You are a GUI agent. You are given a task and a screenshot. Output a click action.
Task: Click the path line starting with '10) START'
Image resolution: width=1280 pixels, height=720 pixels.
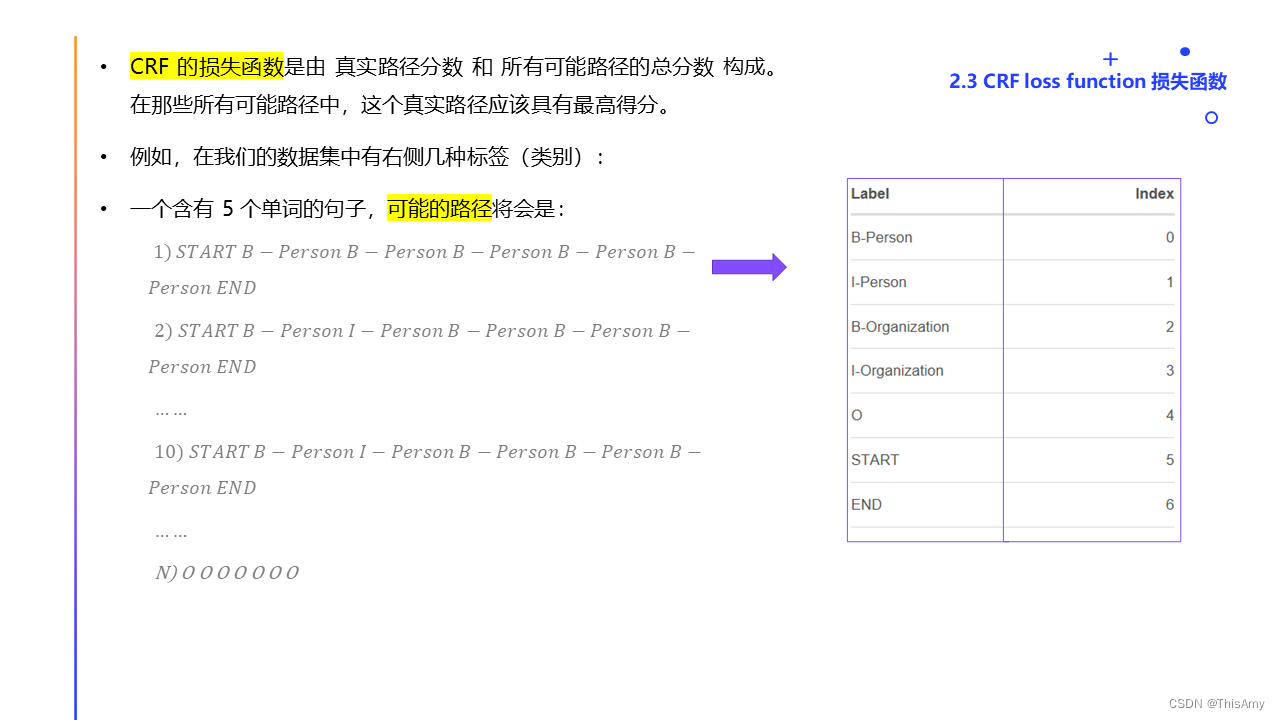click(428, 452)
